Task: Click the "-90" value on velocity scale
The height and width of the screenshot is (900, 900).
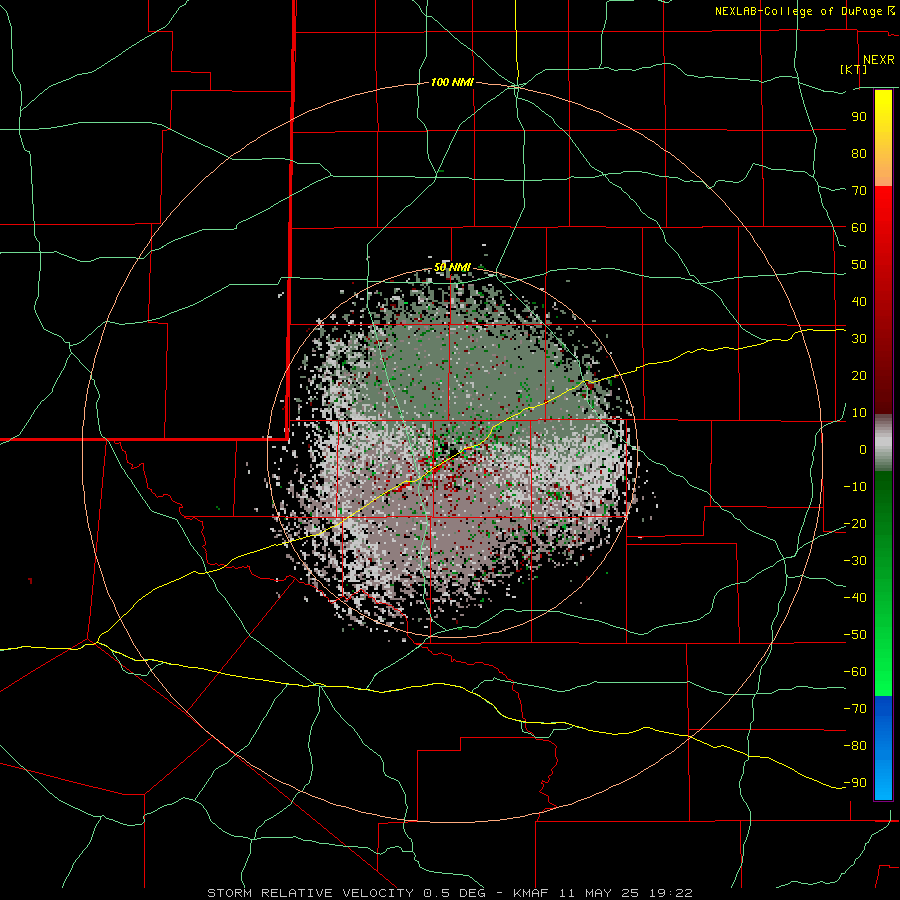Action: (x=856, y=783)
